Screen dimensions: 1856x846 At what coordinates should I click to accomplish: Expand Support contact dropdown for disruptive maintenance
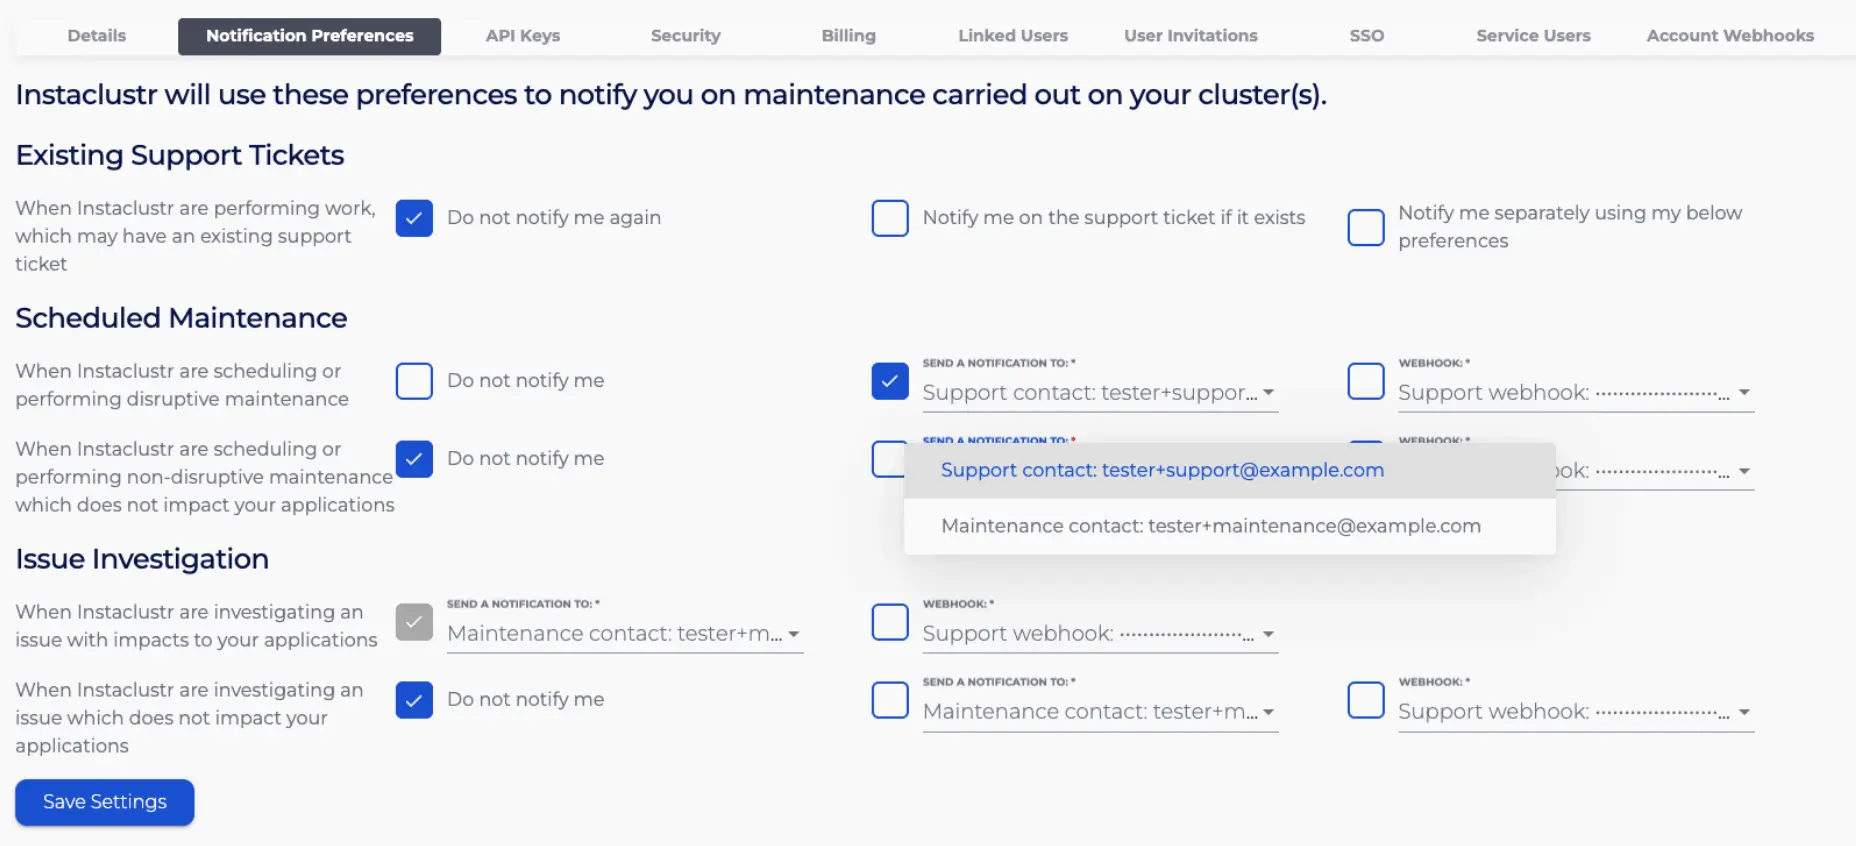1099,393
